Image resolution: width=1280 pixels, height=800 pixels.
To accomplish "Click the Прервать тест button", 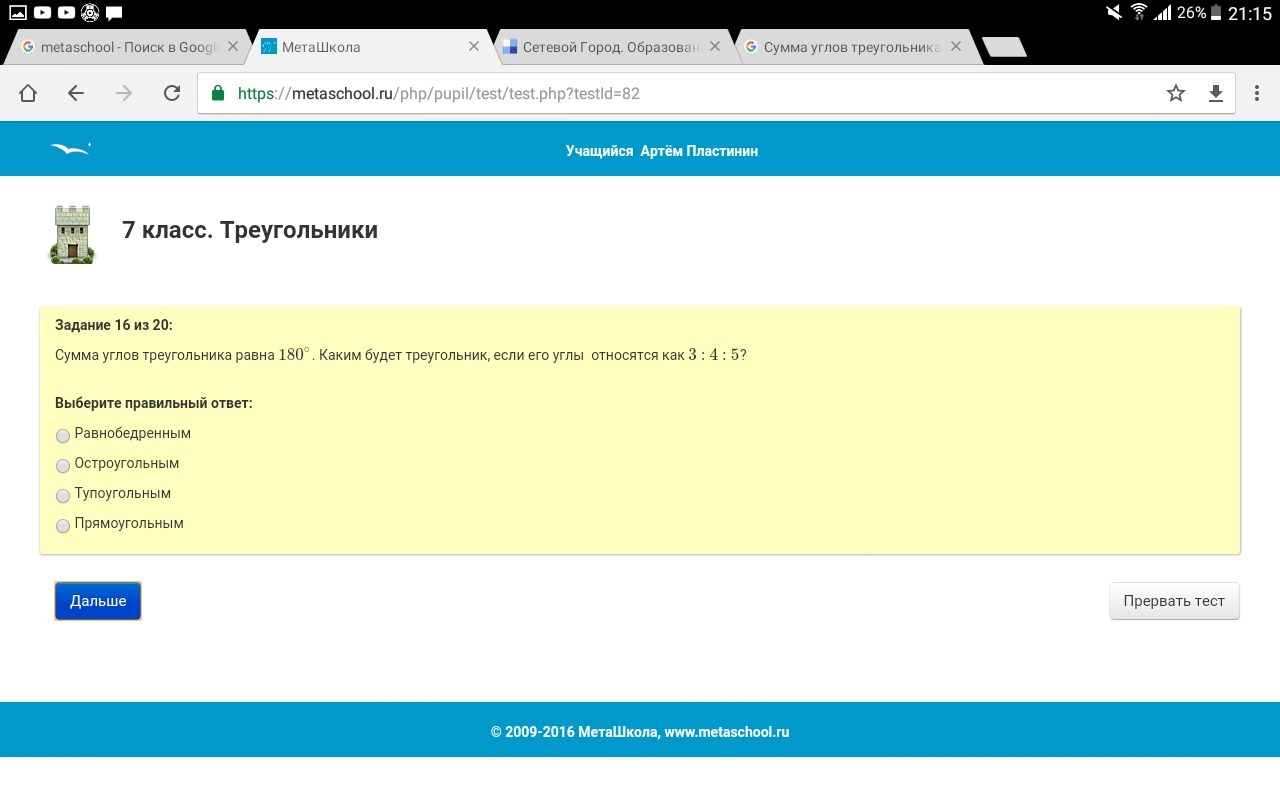I will (1174, 601).
